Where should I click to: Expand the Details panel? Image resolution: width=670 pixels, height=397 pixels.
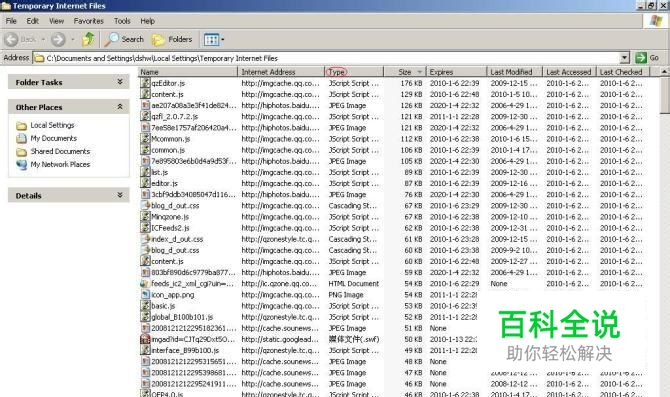tap(120, 195)
